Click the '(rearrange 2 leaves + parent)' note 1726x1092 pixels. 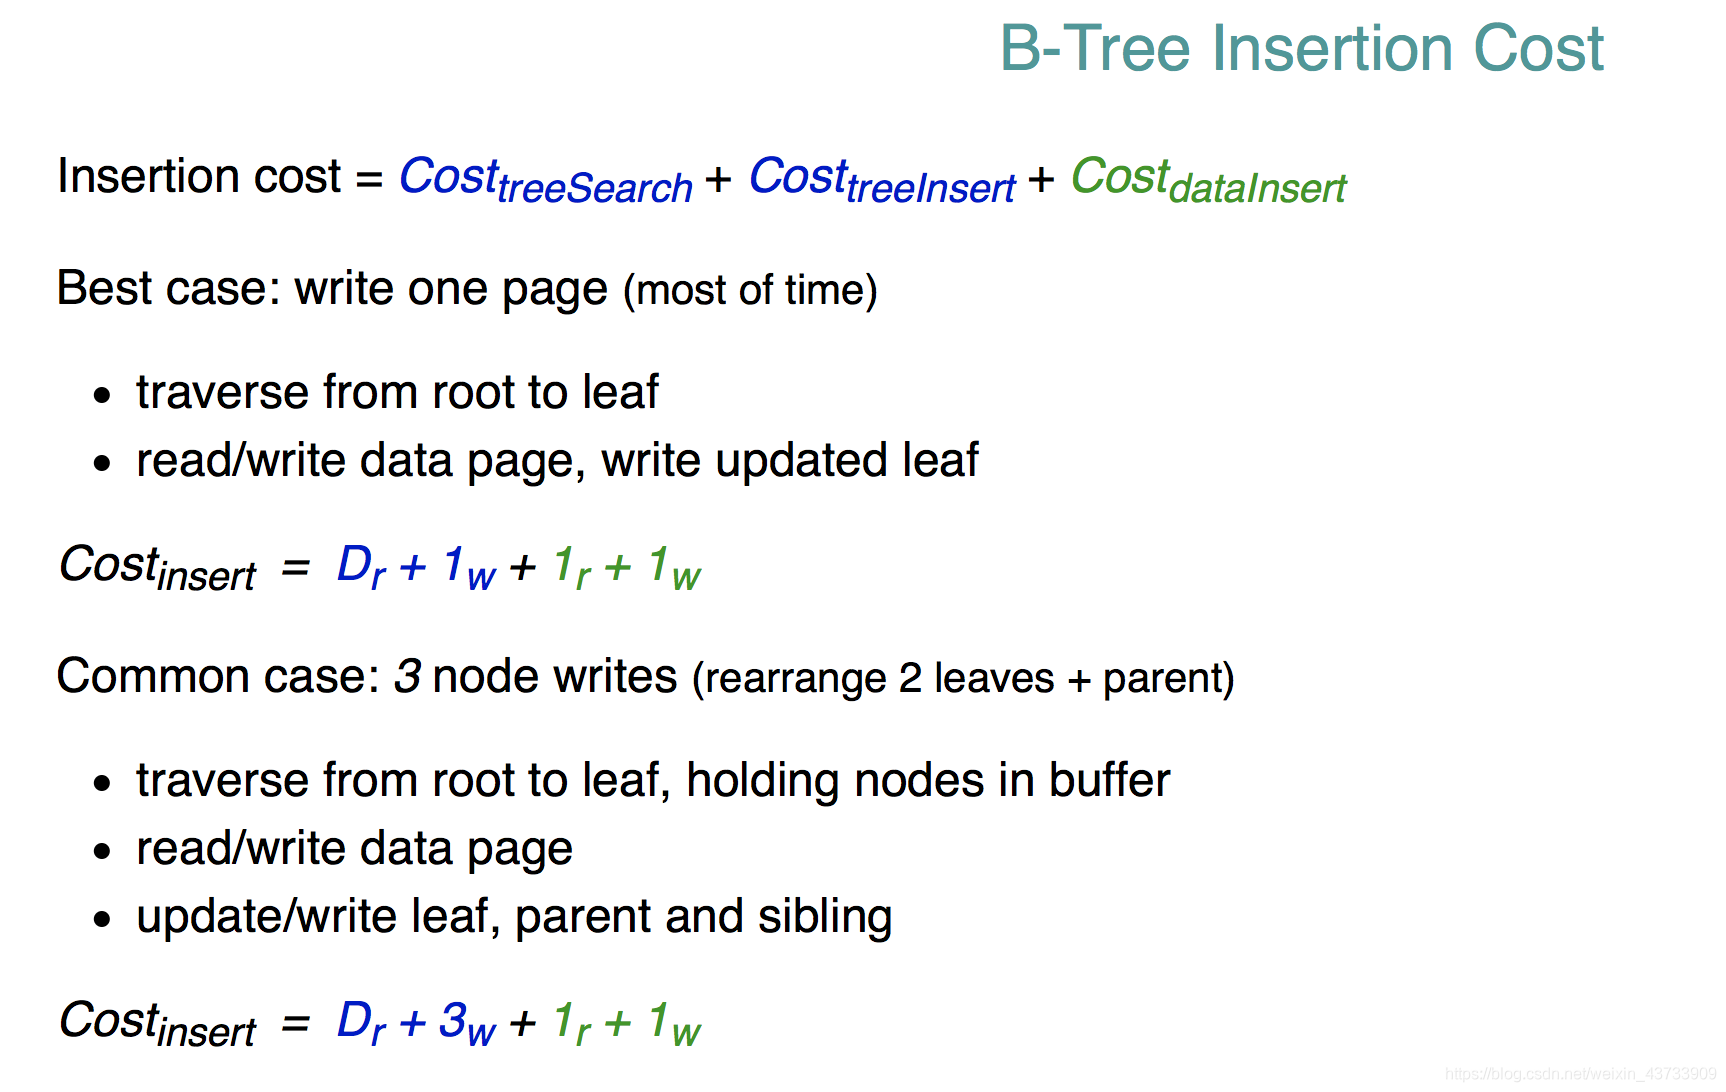[x=963, y=679]
